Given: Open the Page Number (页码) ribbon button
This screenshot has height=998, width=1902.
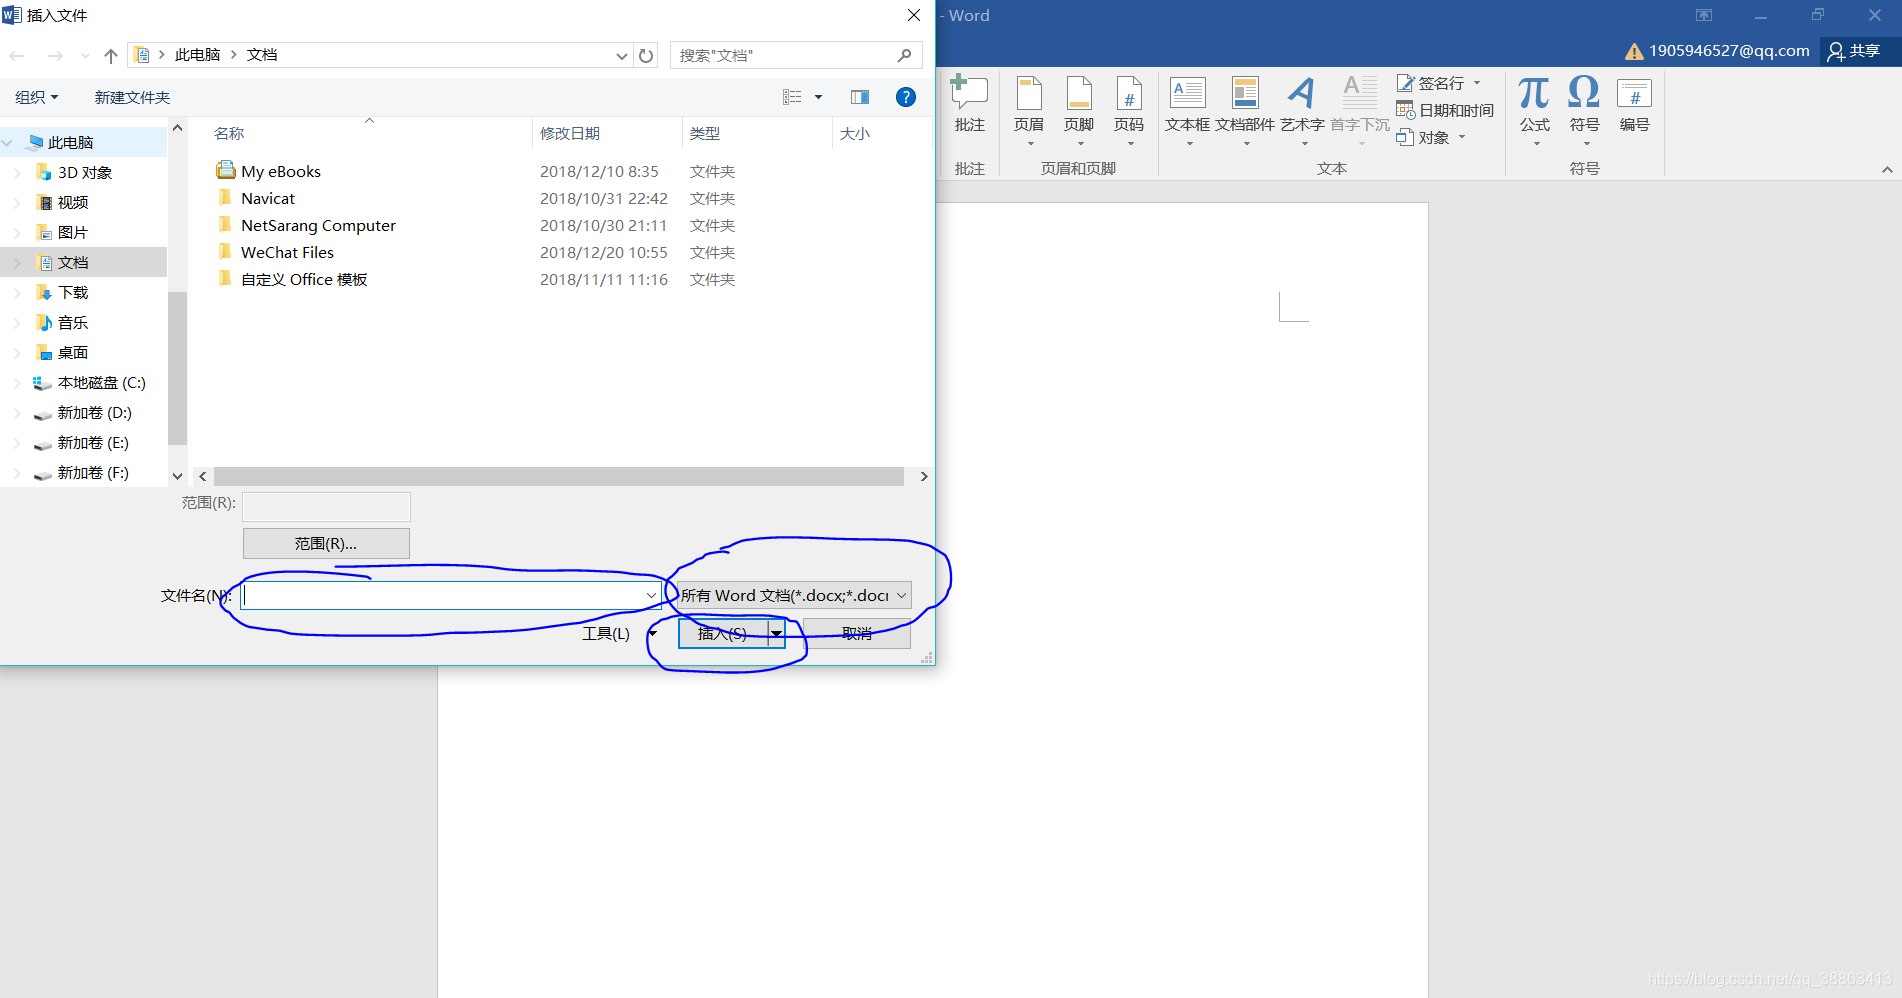Looking at the screenshot, I should point(1129,110).
